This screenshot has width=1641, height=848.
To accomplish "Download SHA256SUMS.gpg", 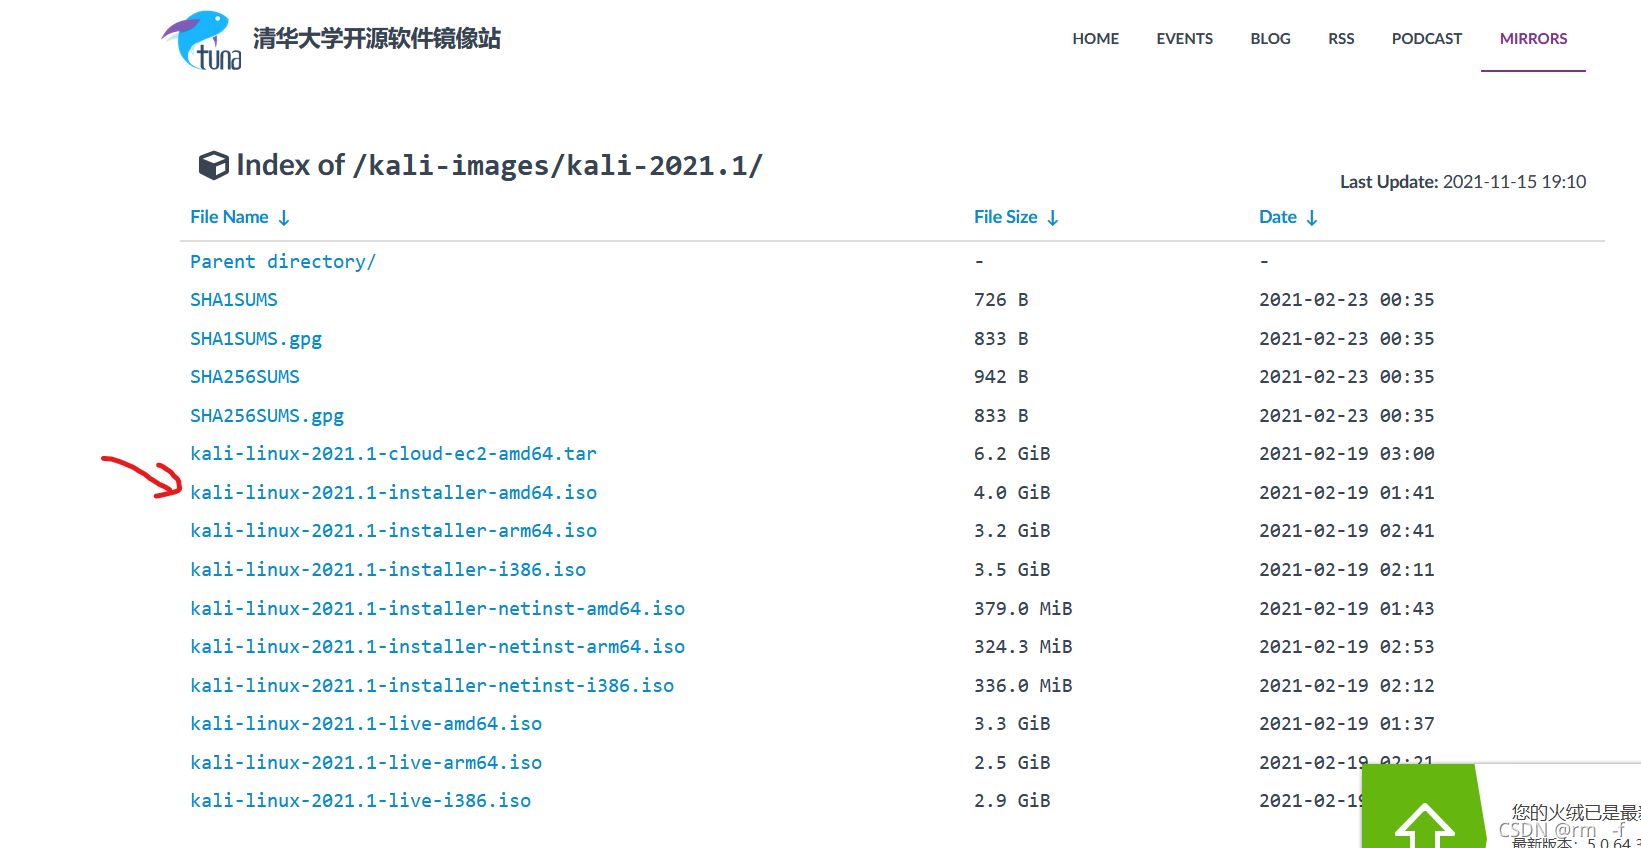I will [x=267, y=416].
